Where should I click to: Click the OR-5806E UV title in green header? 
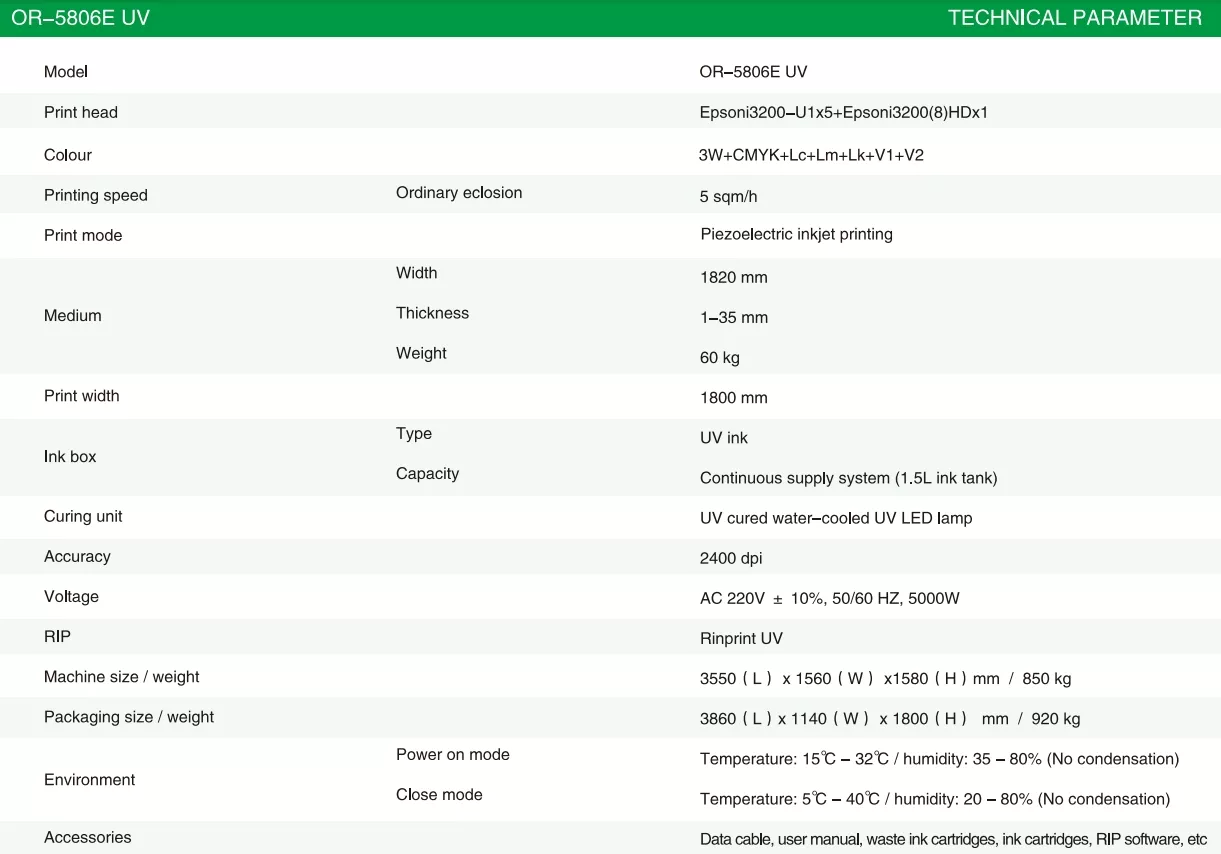coord(80,18)
